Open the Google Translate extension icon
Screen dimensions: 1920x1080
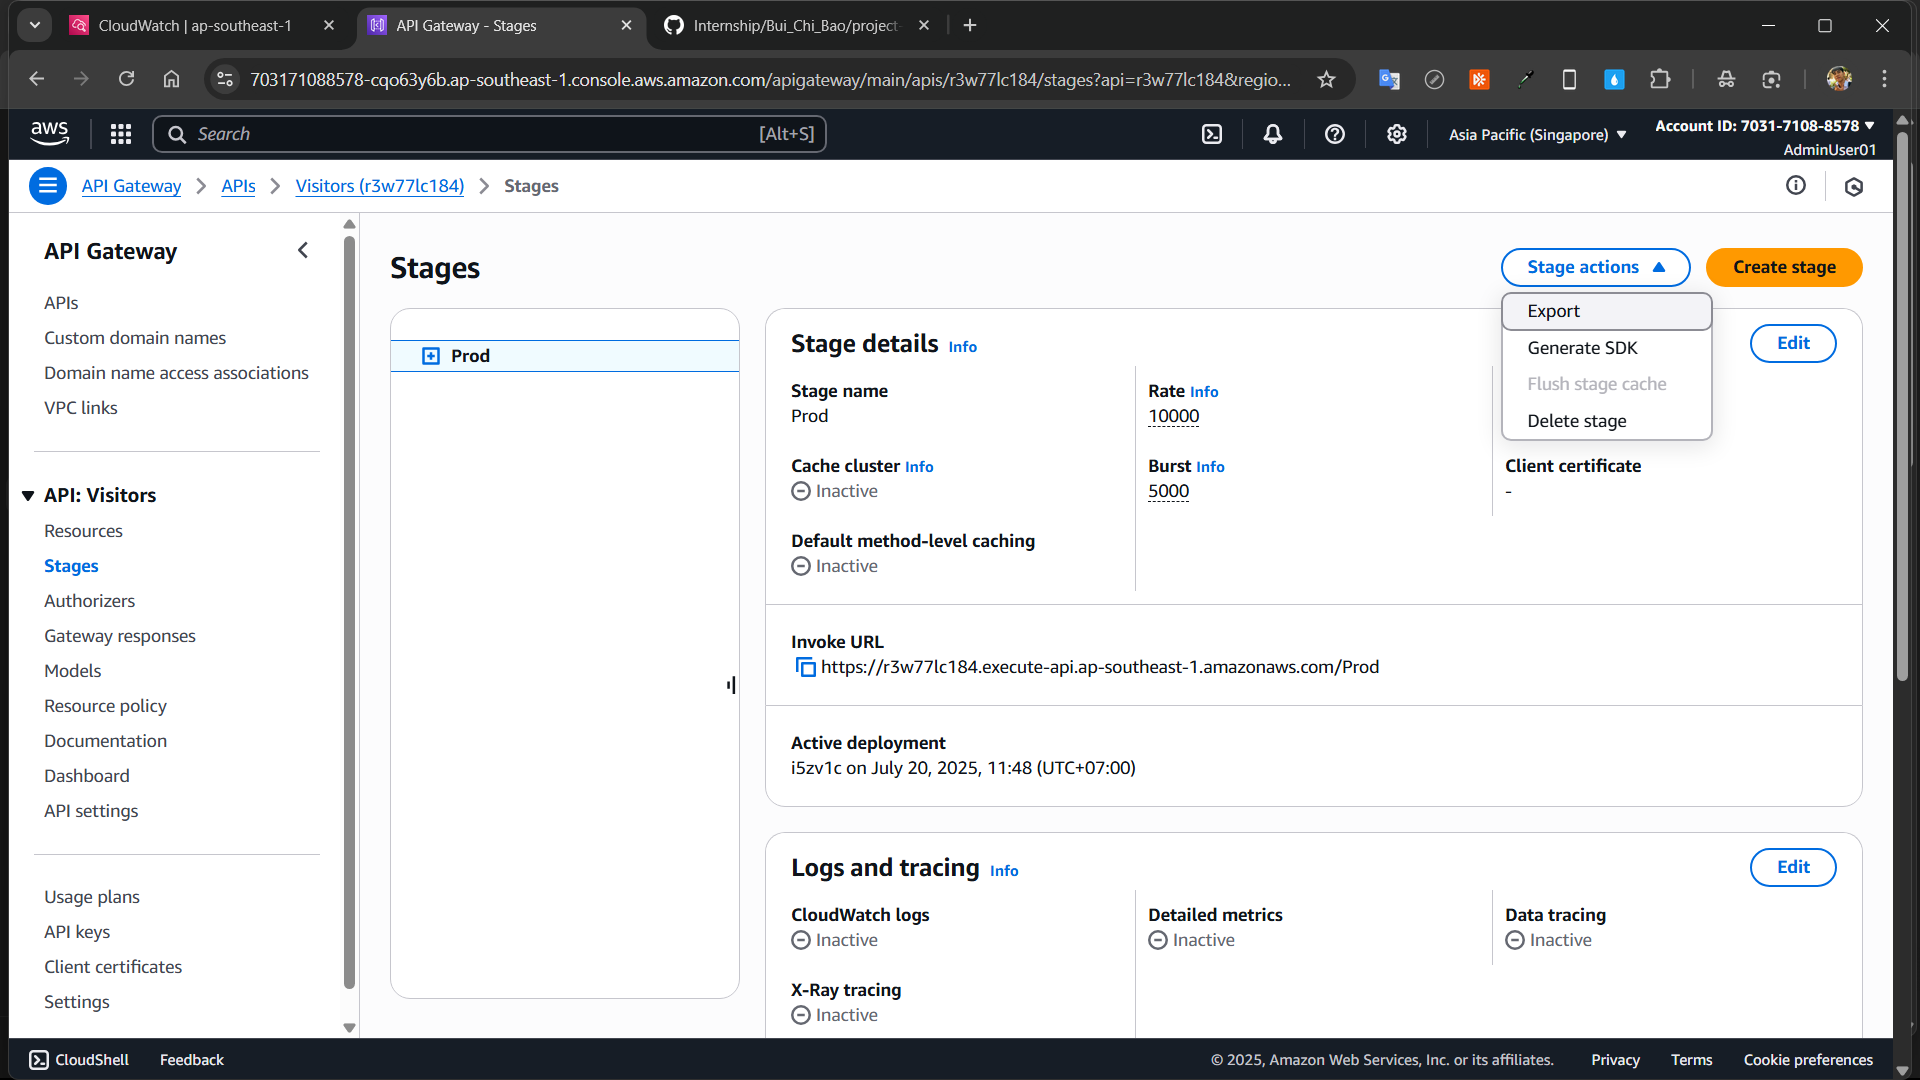tap(1389, 79)
